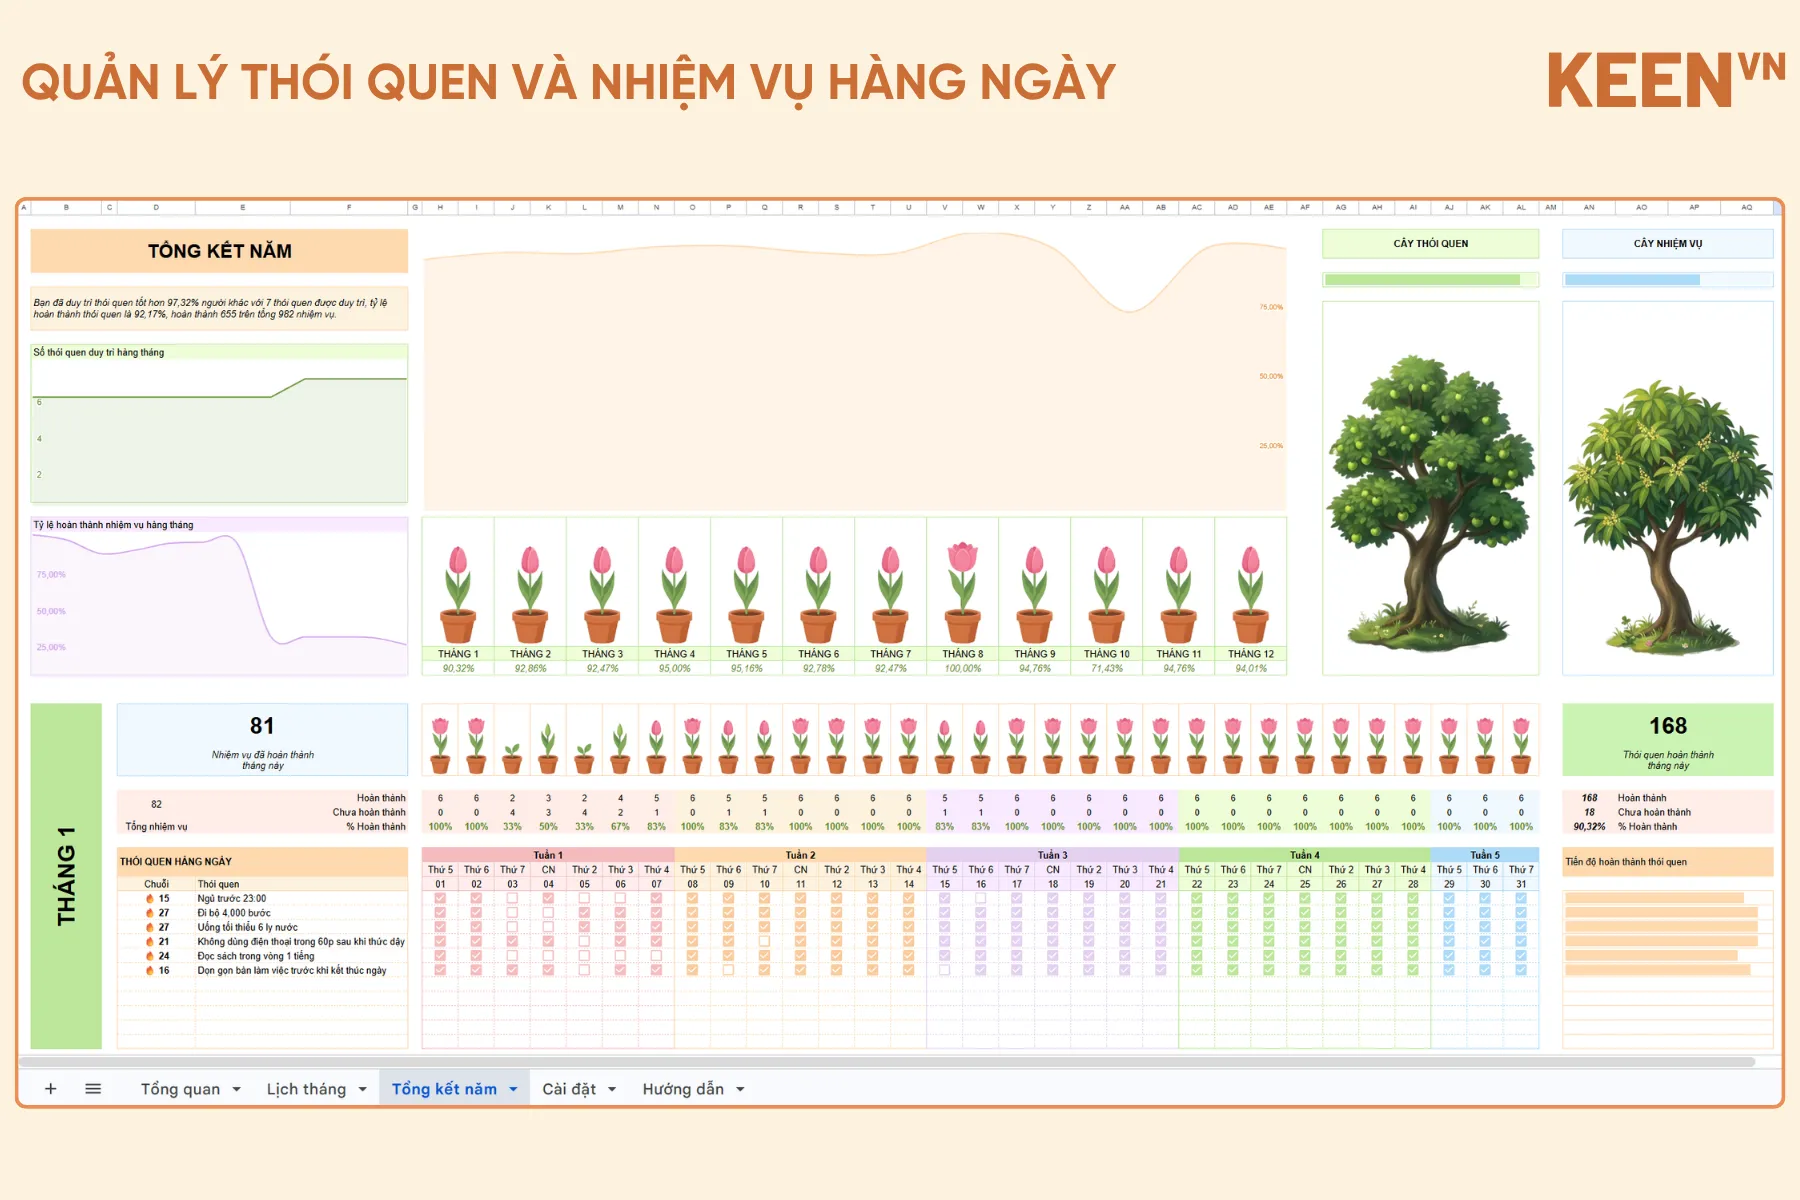Select the day 31 tulip icon

point(1521,746)
